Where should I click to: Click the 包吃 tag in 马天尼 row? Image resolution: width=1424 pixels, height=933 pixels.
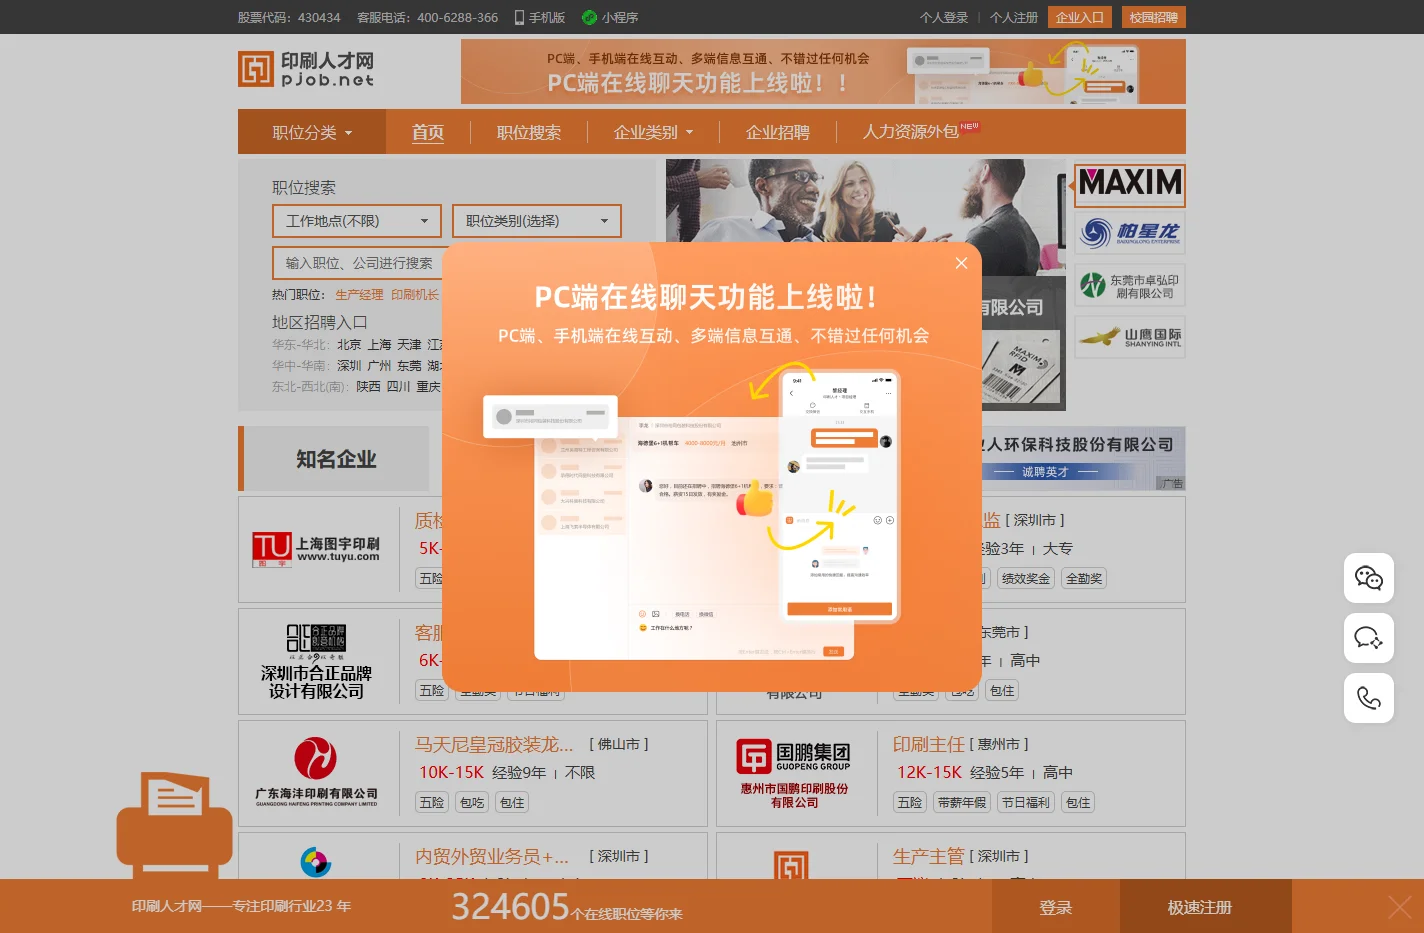[472, 802]
